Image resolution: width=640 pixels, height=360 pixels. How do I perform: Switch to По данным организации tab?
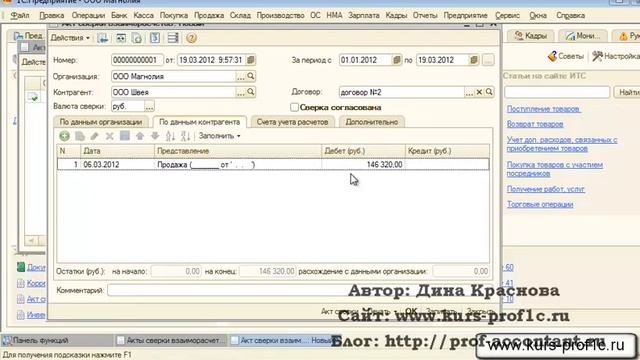[x=101, y=122]
